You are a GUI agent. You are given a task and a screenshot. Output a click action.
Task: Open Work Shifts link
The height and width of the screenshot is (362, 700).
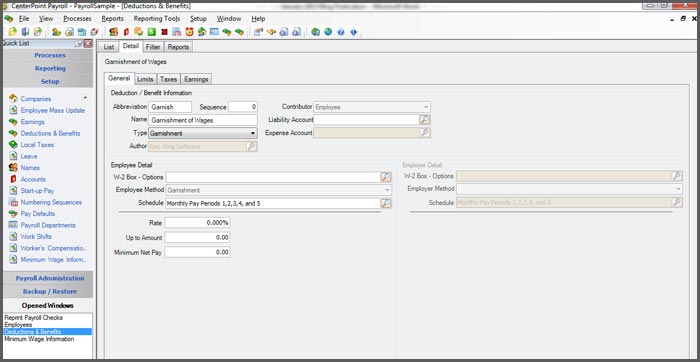point(36,237)
